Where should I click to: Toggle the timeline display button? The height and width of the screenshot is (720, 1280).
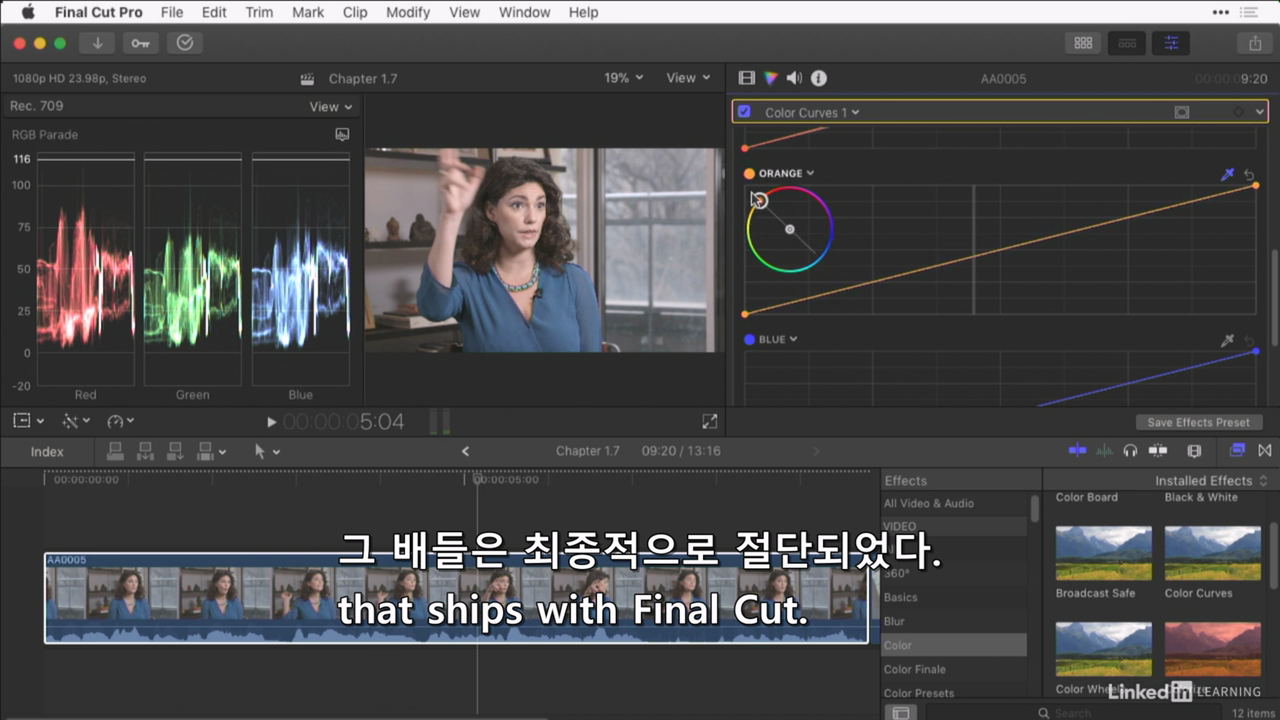tap(1127, 43)
